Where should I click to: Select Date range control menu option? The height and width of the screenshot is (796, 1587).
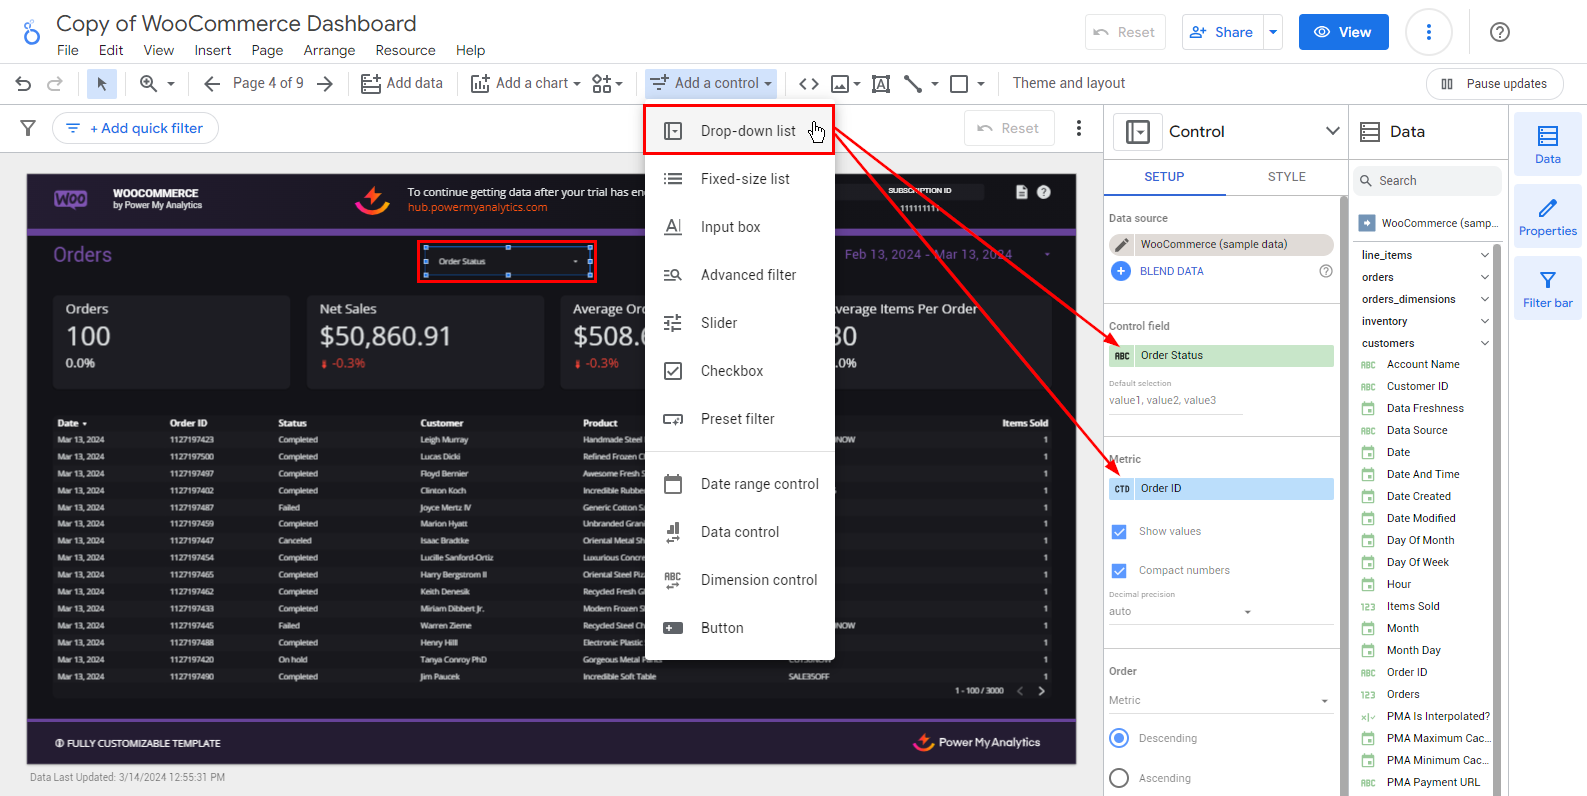point(759,484)
